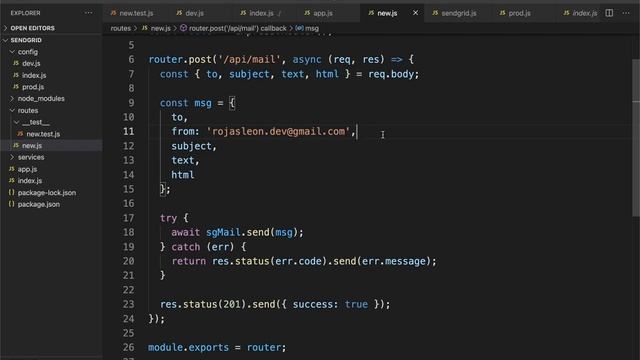Open editor more actions ellipsis
This screenshot has width=640, height=360.
(x=626, y=13)
